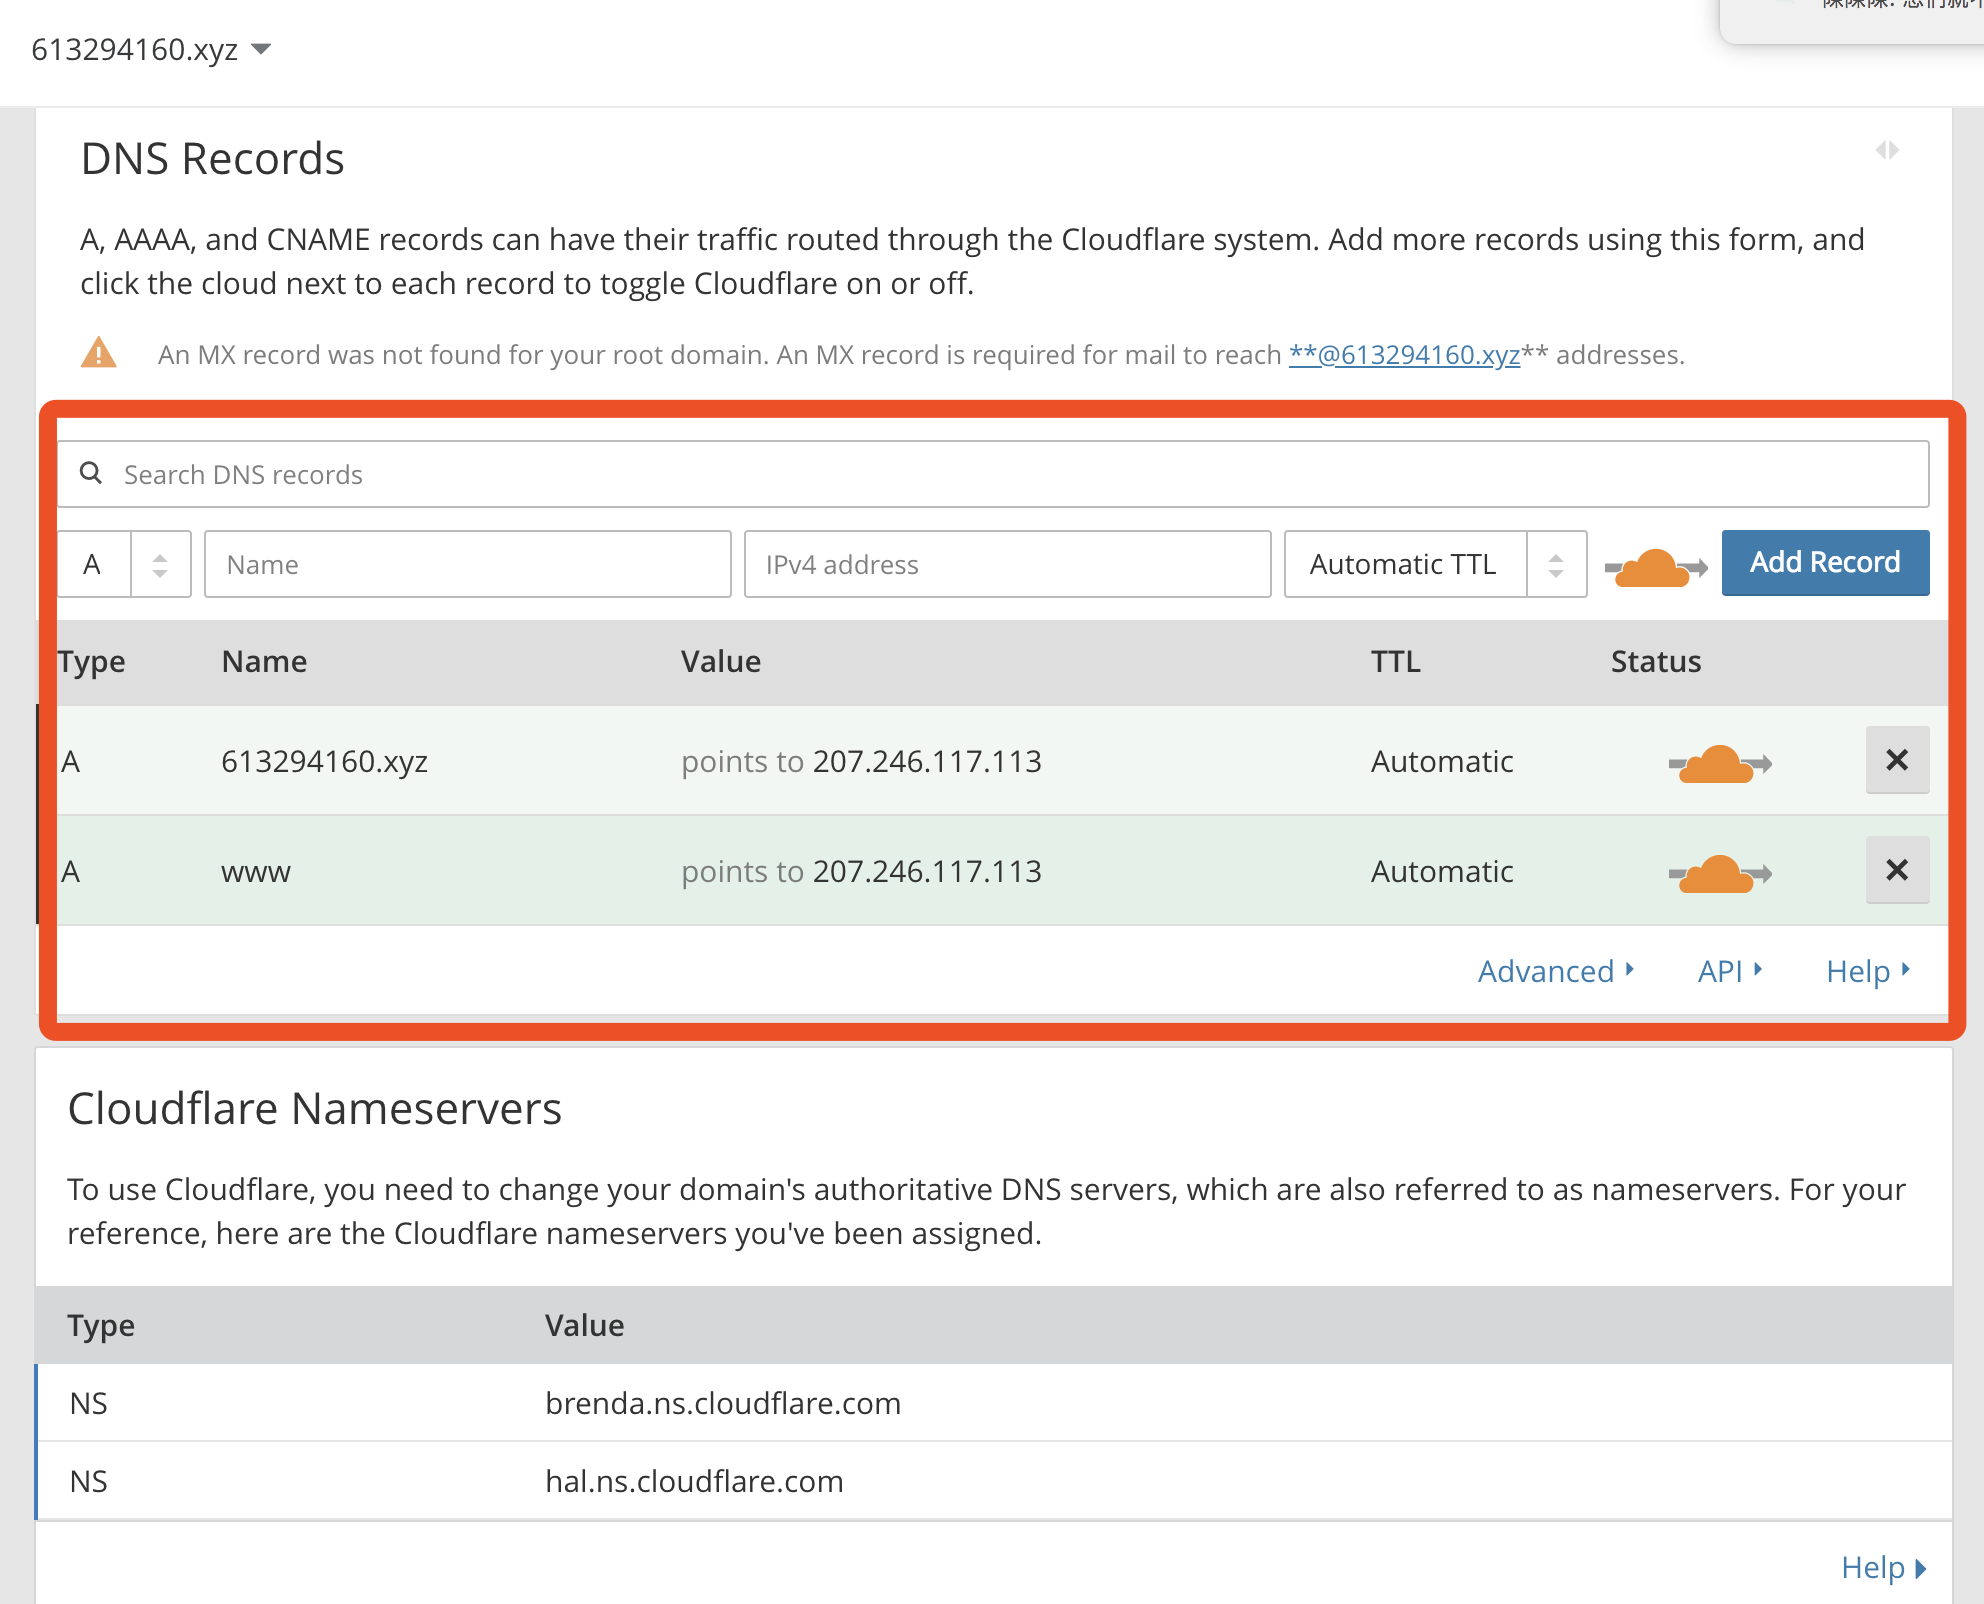The height and width of the screenshot is (1604, 1984).
Task: Click the Add Record button
Action: pyautogui.click(x=1825, y=563)
